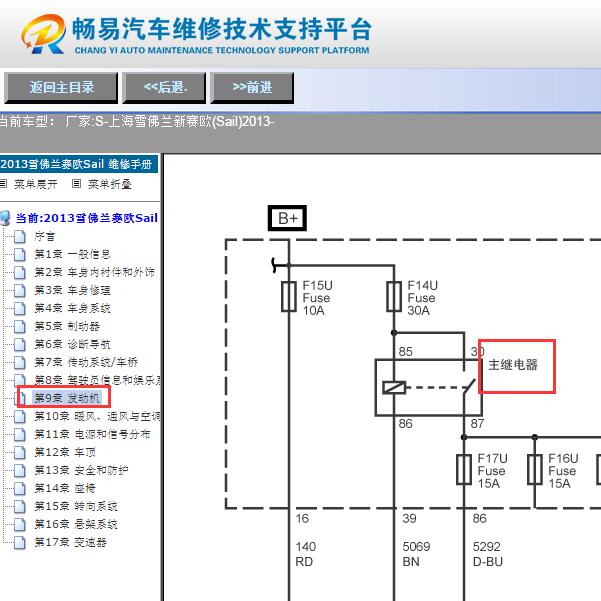
Task: Click the page icon beside 第12章 车顶
Action: [x=20, y=453]
